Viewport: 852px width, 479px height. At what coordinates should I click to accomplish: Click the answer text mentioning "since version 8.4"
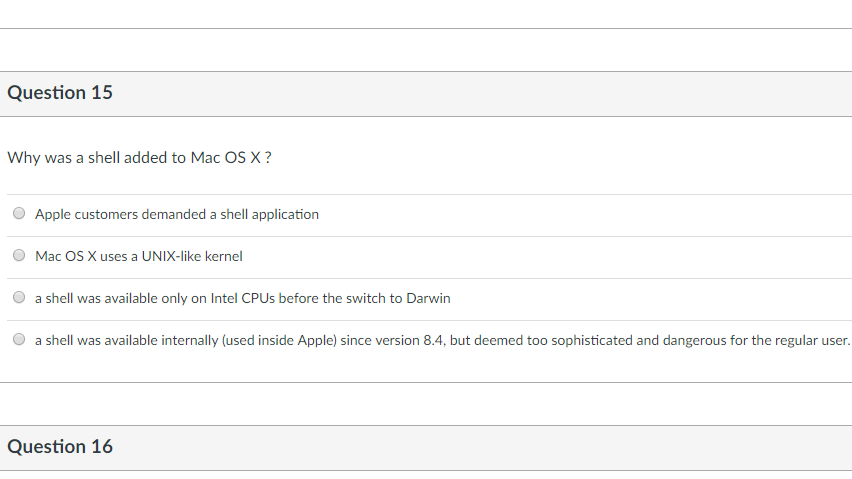point(442,341)
